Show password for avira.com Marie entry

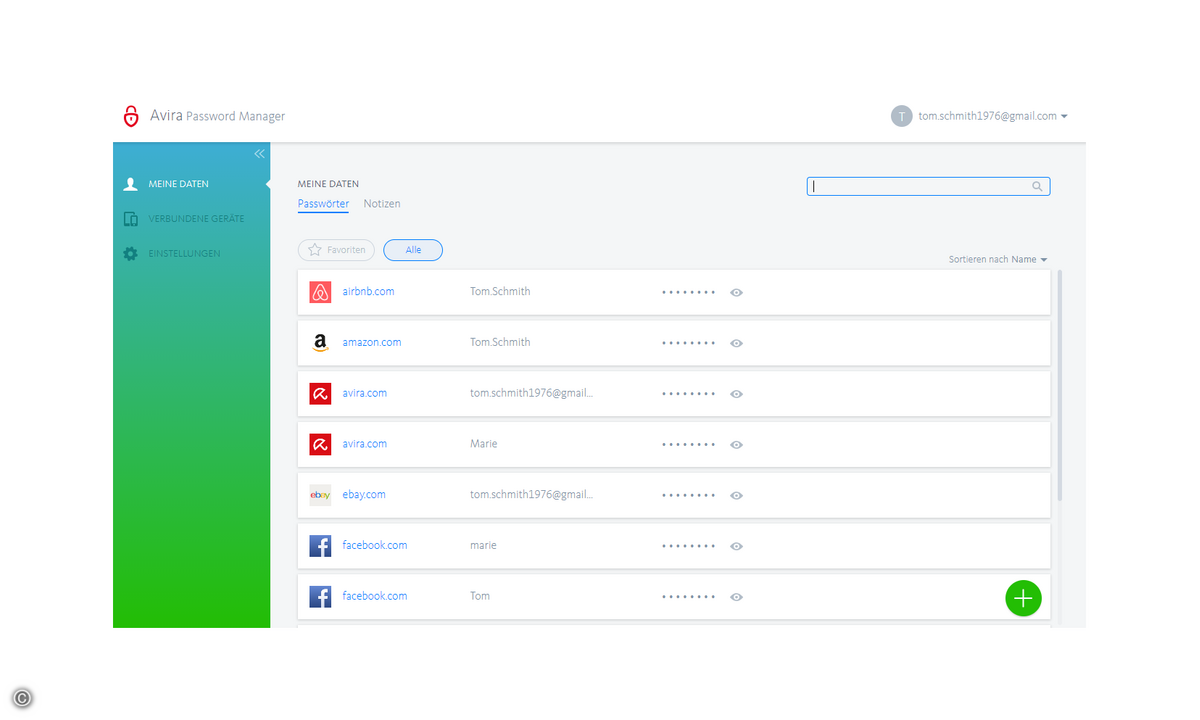tap(736, 444)
